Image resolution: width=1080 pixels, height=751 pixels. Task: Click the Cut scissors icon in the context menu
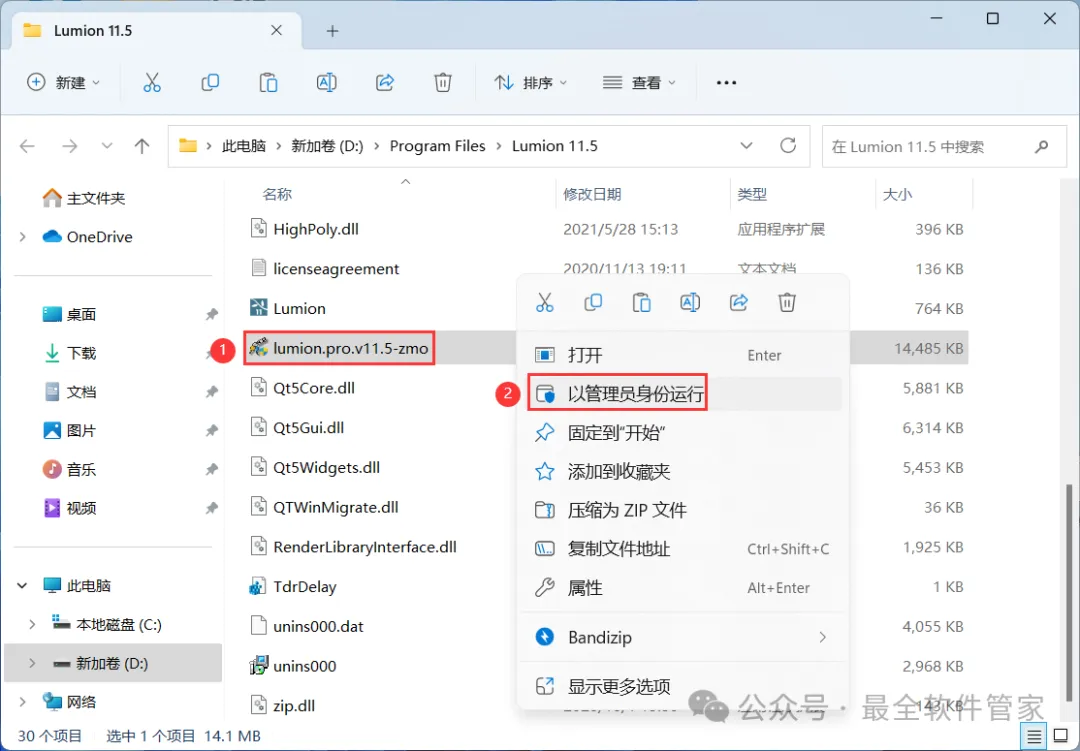pyautogui.click(x=545, y=302)
